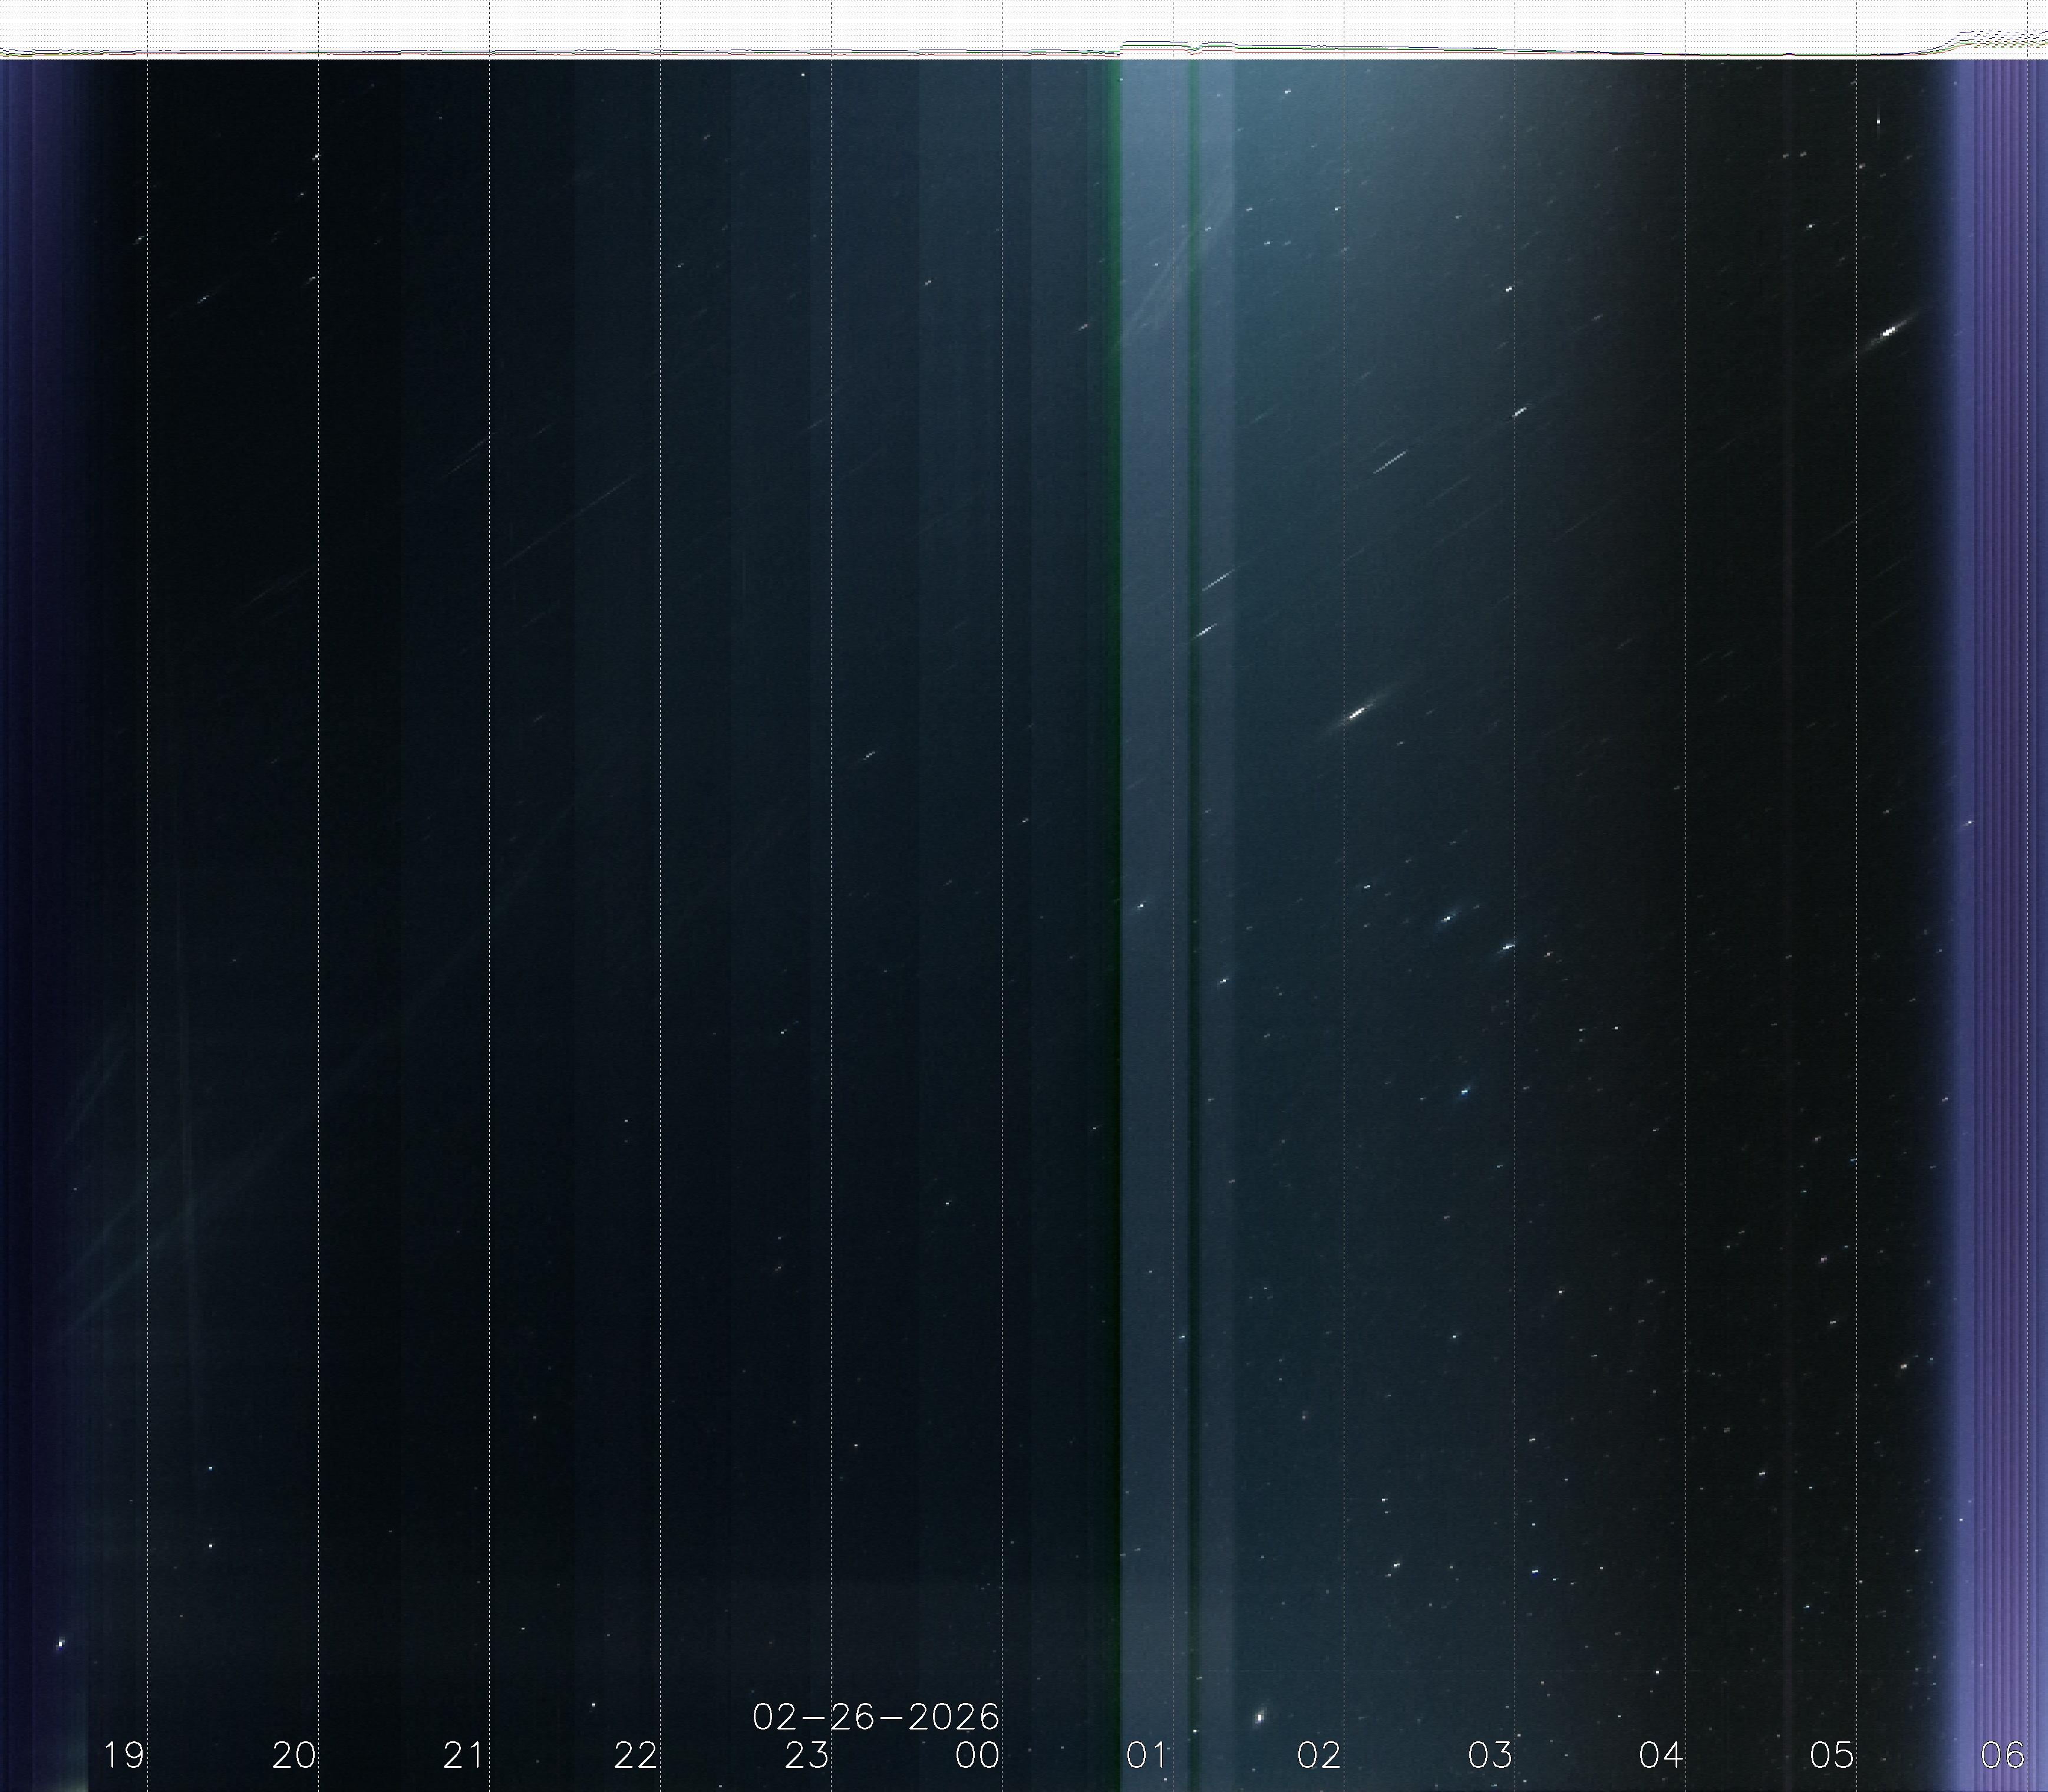The height and width of the screenshot is (1792, 2048).
Task: Click the 20 hour label
Action: click(x=294, y=1754)
